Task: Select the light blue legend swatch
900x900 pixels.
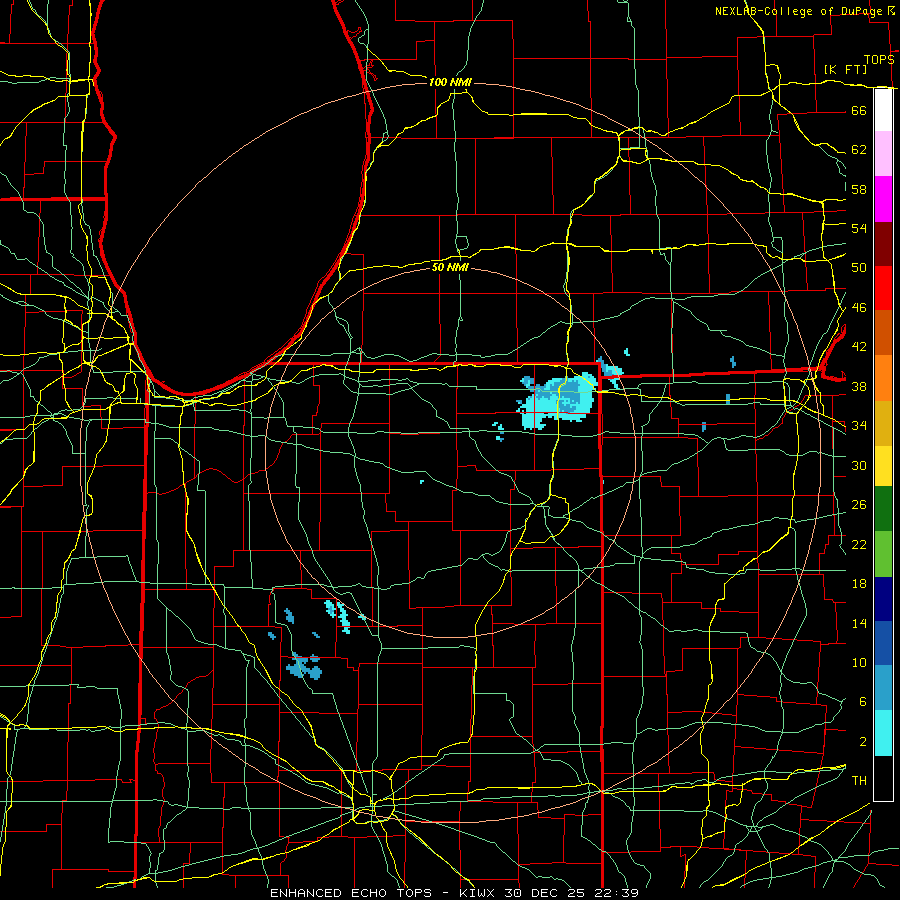Action: pyautogui.click(x=883, y=688)
